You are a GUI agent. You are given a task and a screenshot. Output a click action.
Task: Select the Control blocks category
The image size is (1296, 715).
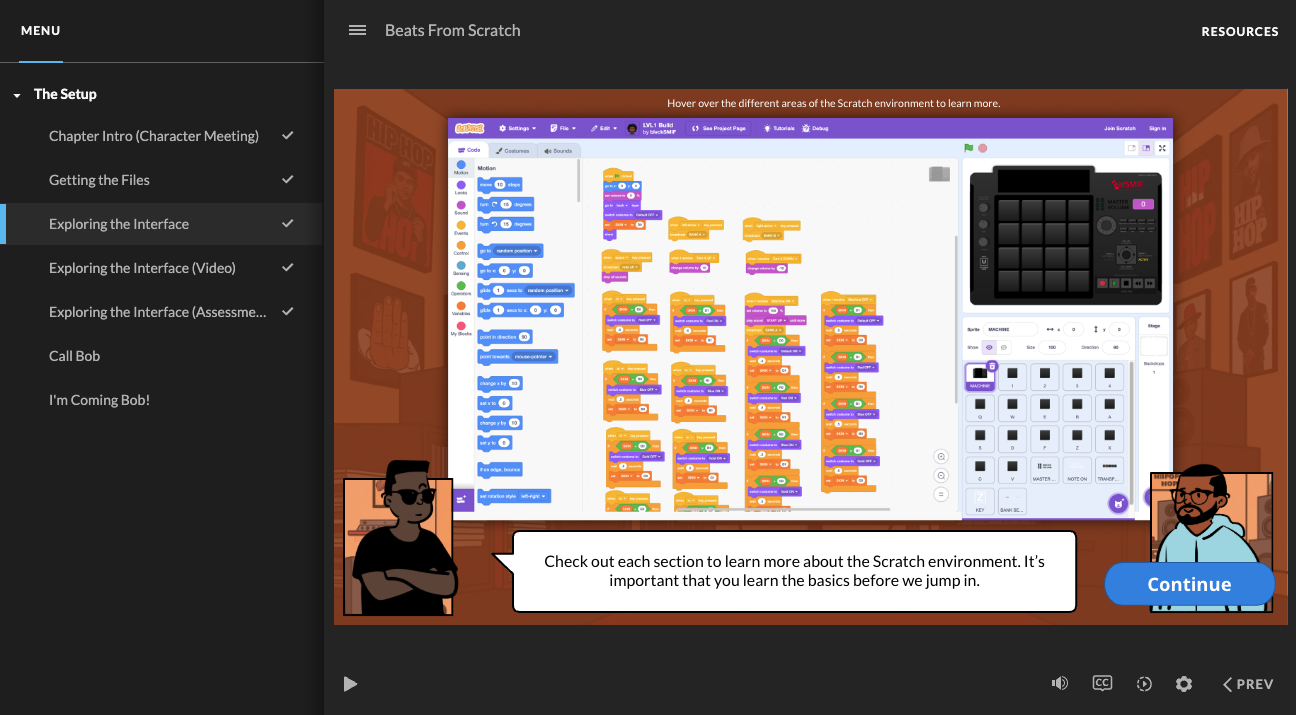coord(461,247)
